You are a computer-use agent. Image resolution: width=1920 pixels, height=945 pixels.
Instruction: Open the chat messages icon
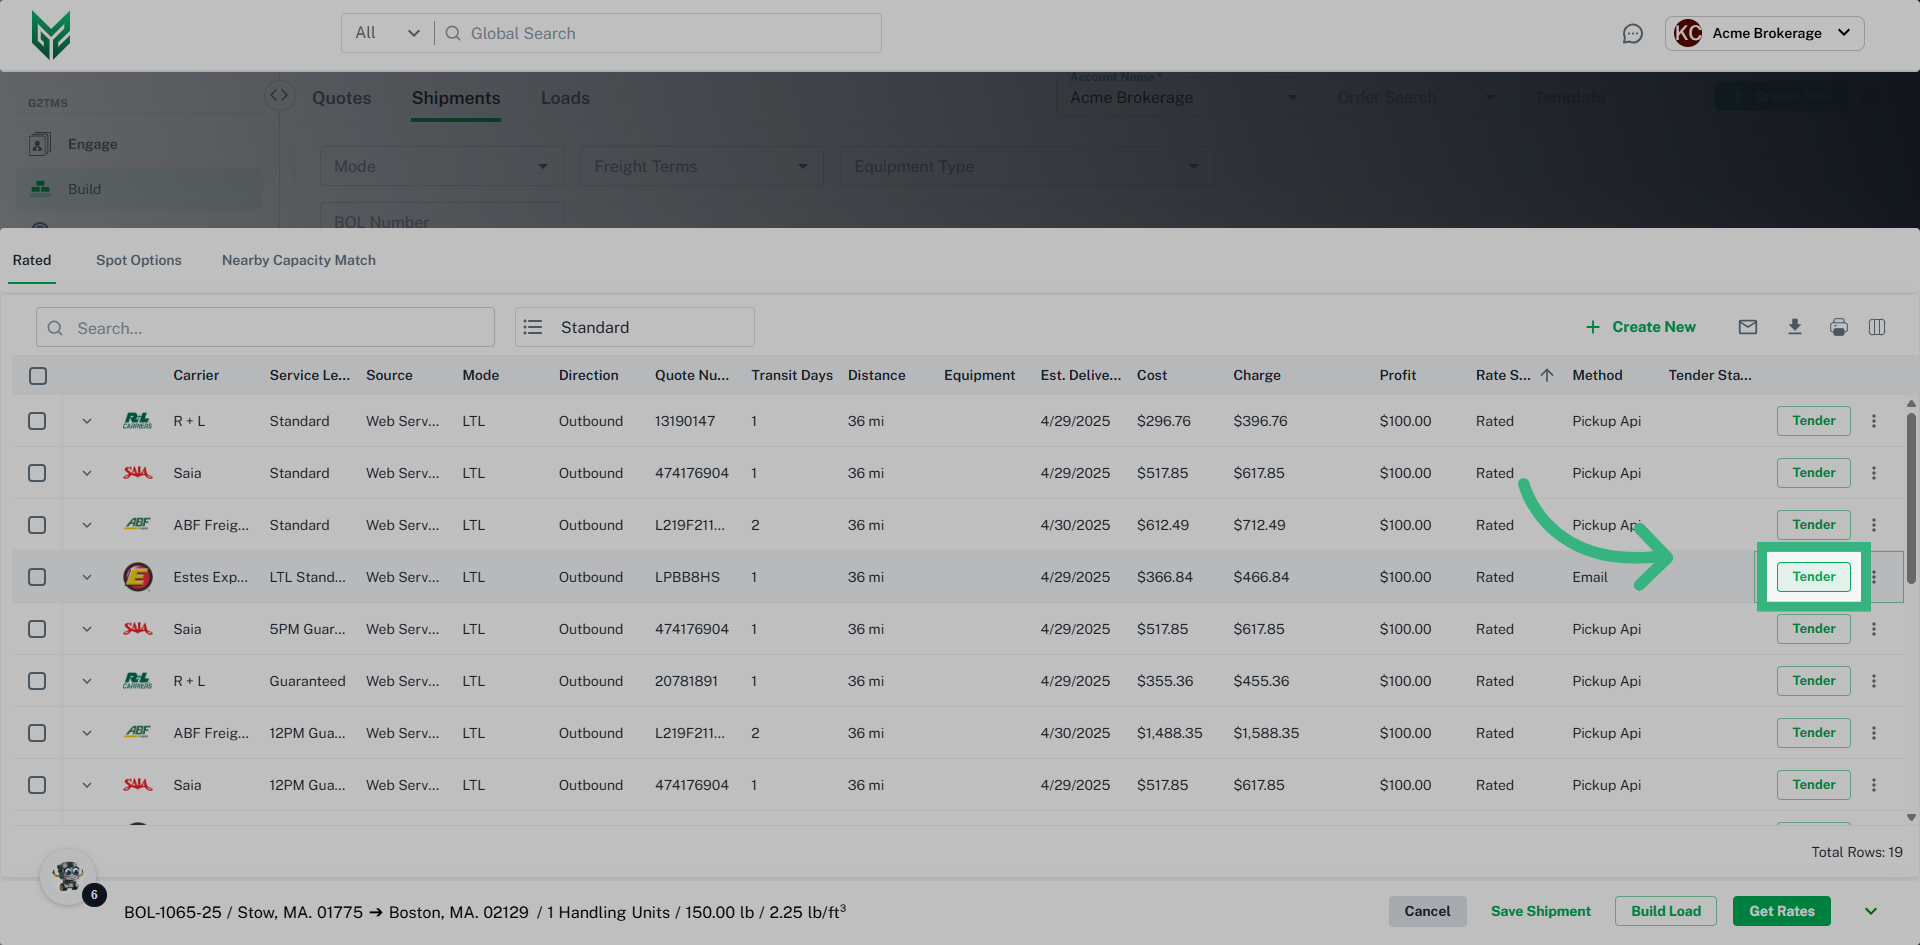(x=1632, y=34)
